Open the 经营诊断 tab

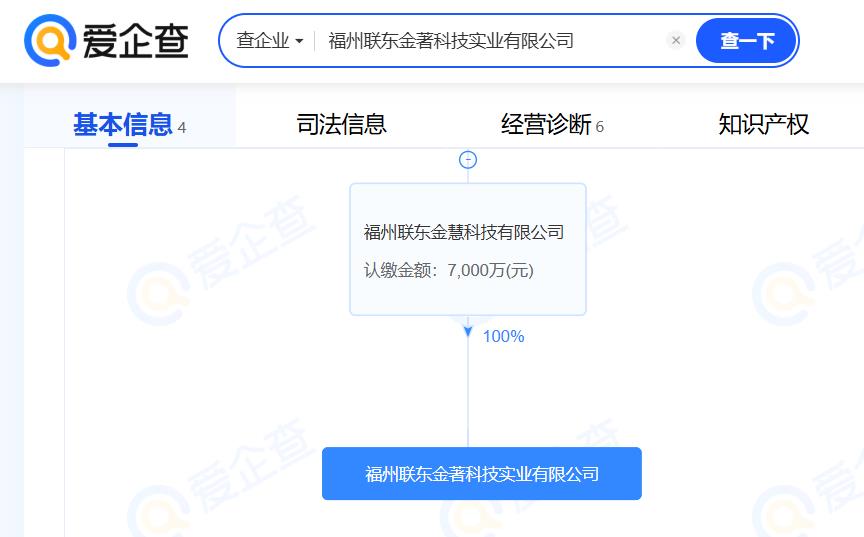point(552,124)
